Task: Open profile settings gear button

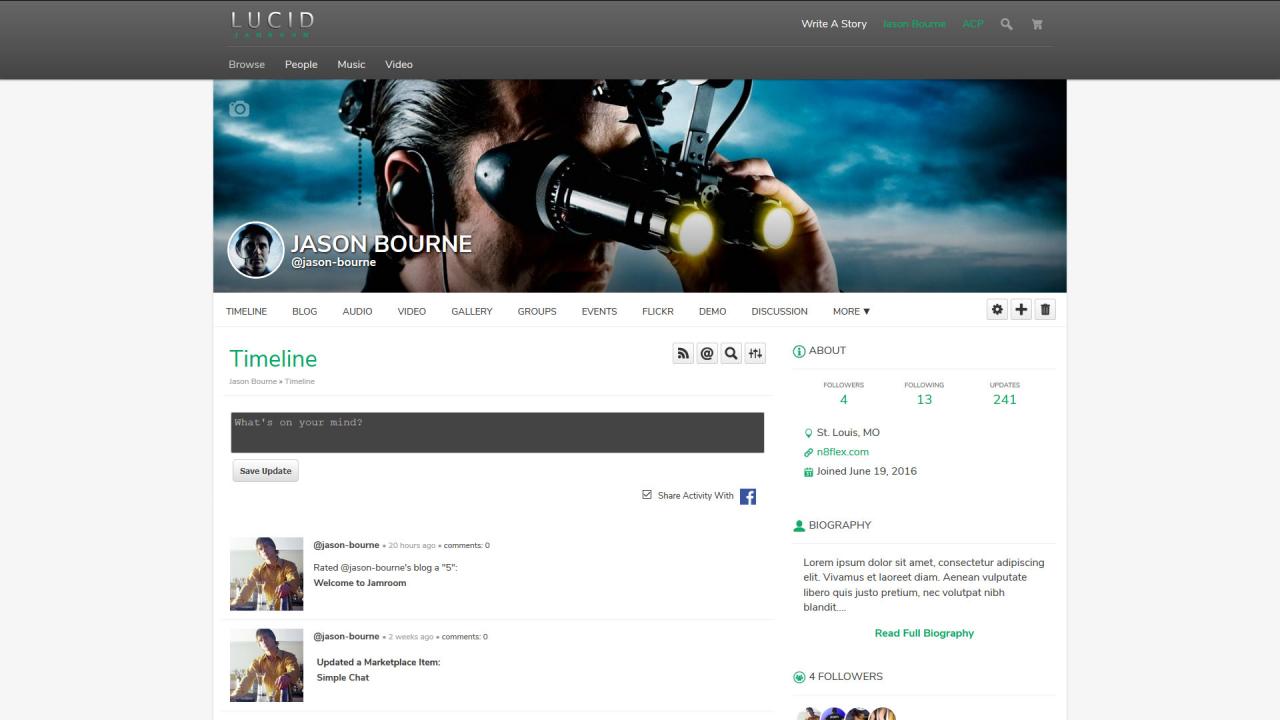Action: tap(997, 310)
